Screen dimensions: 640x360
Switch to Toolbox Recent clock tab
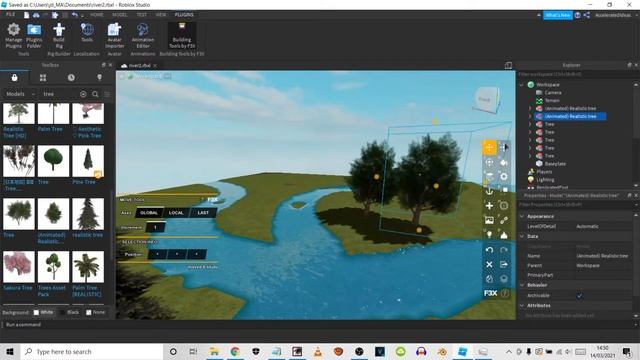(71, 78)
